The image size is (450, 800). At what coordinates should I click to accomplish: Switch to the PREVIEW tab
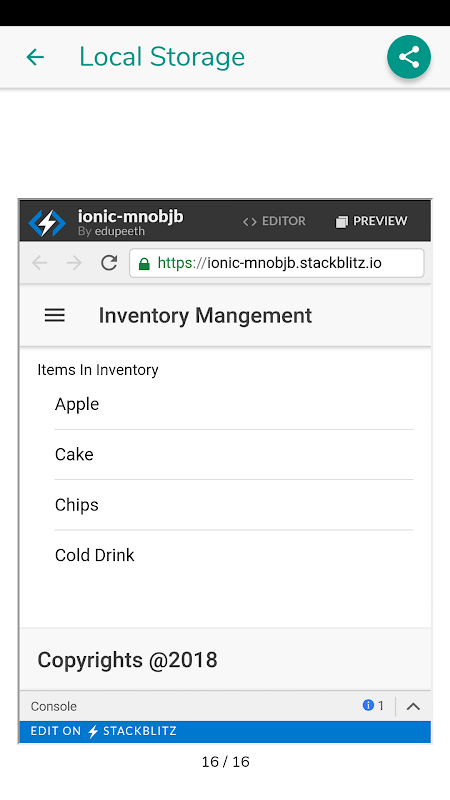[371, 221]
